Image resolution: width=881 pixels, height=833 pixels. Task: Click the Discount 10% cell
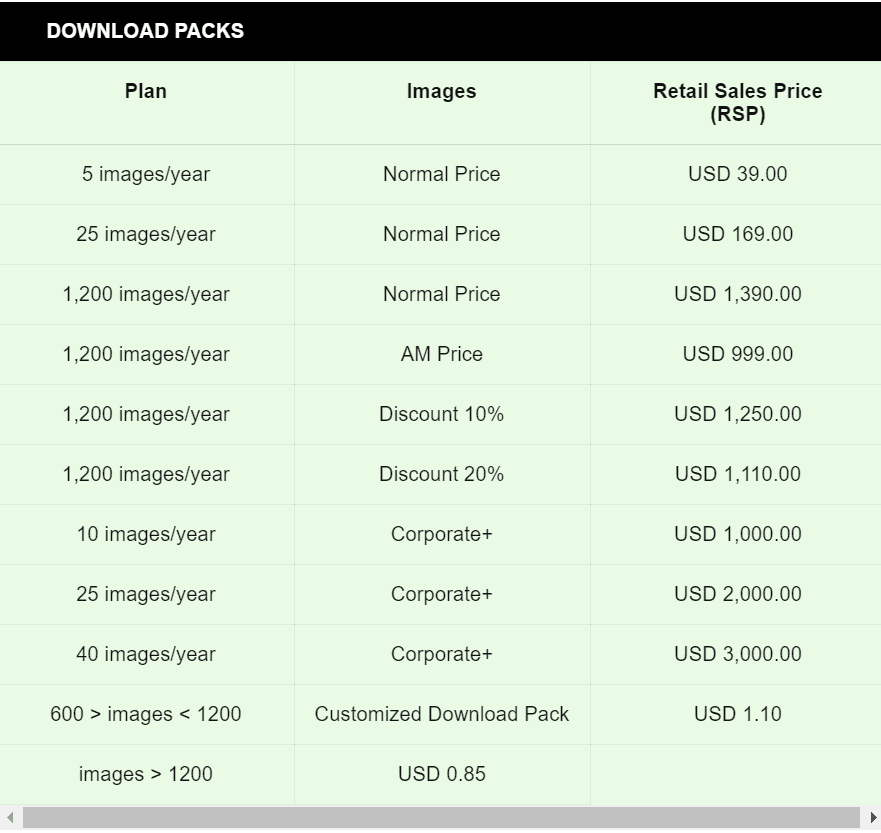(x=441, y=414)
